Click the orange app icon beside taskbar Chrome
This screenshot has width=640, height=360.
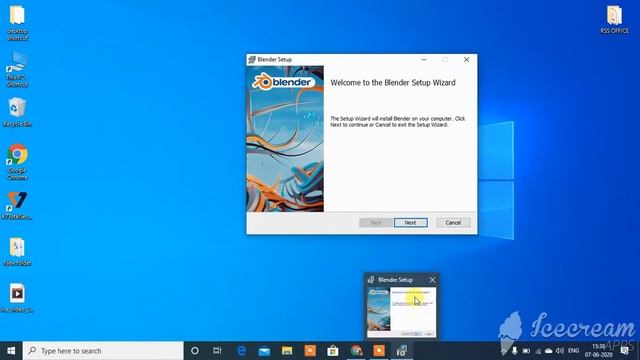pyautogui.click(x=379, y=351)
